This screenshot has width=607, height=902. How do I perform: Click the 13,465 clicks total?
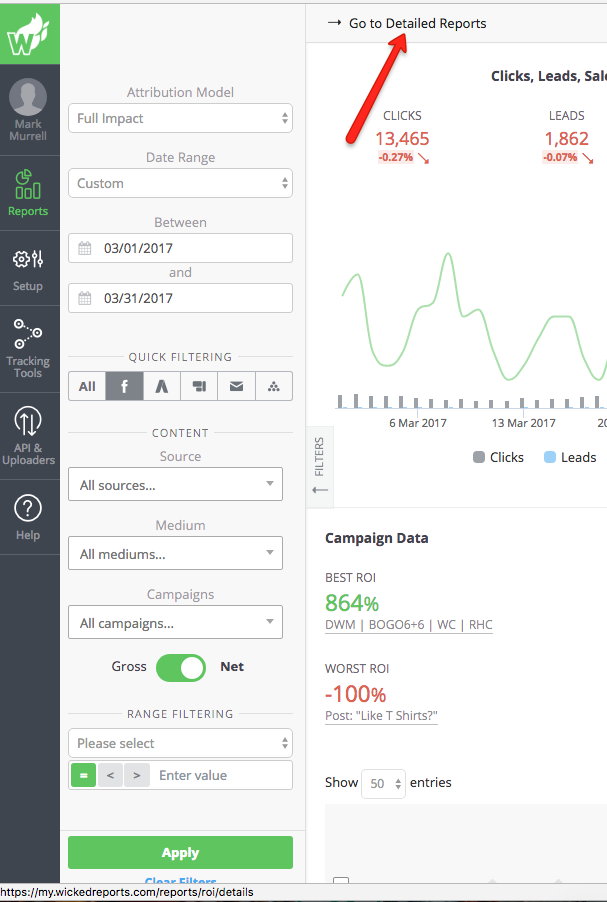(x=403, y=139)
